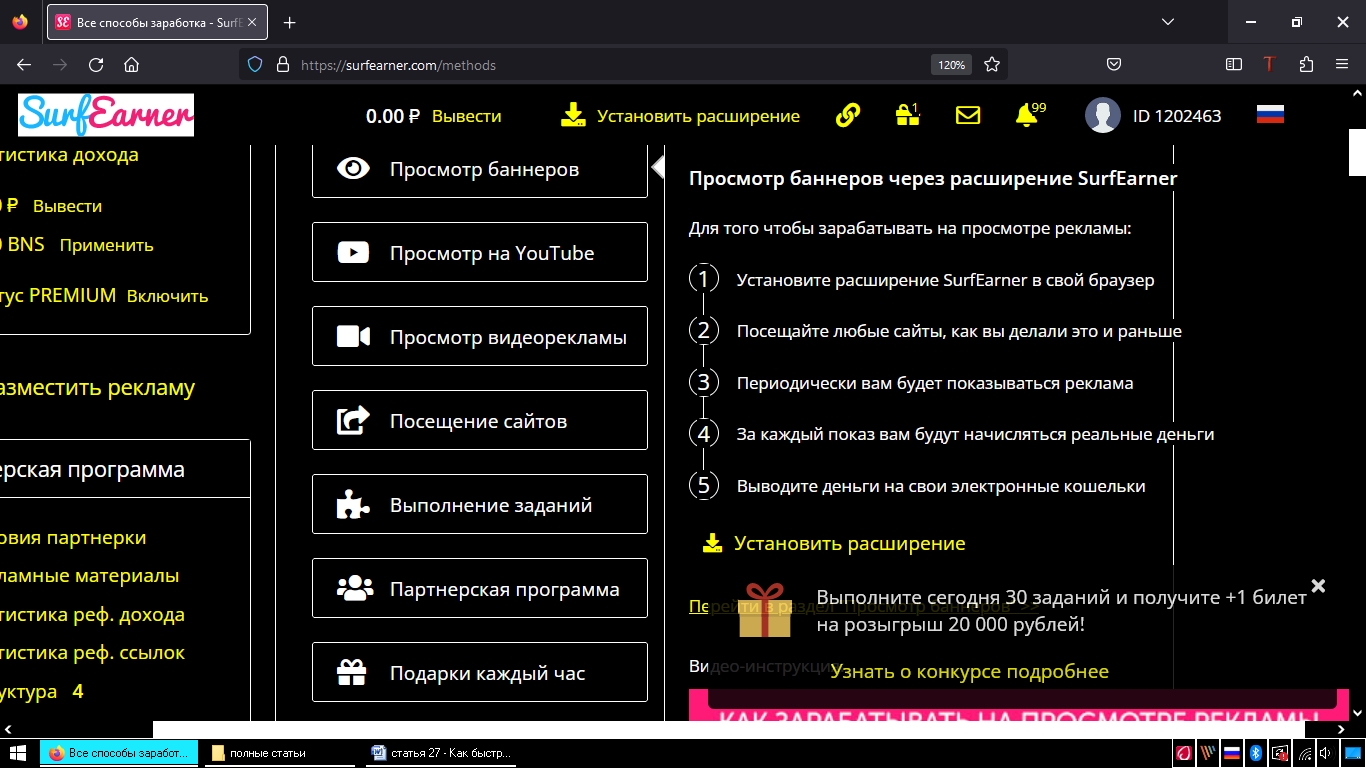This screenshot has height=768, width=1366.
Task: Open the 'Подарки каждый час' menu item
Action: 480,673
